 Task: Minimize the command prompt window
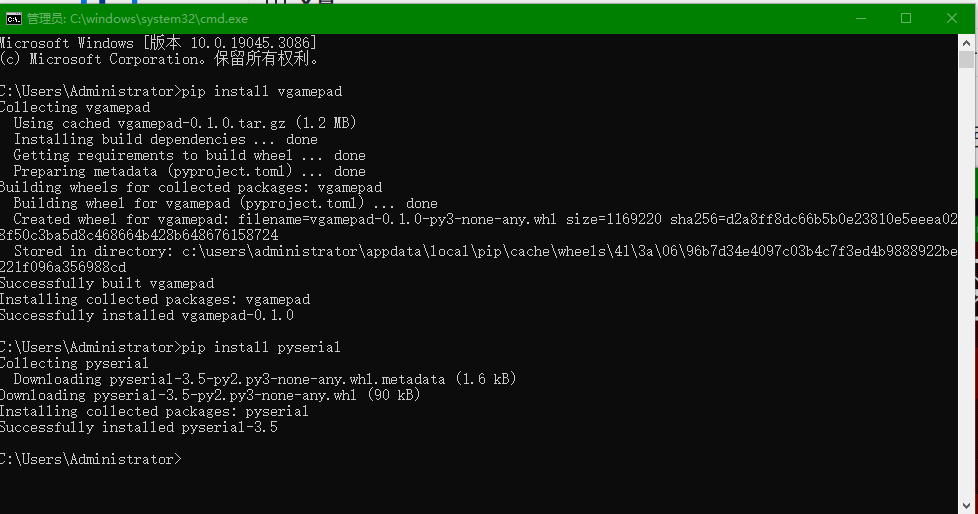tap(860, 18)
